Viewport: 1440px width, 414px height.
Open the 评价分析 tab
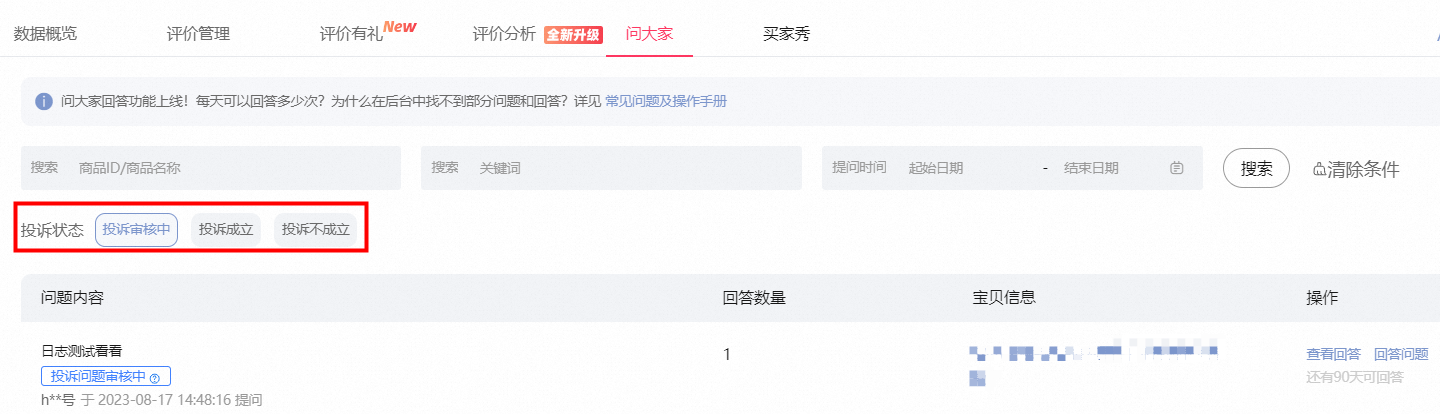[504, 34]
